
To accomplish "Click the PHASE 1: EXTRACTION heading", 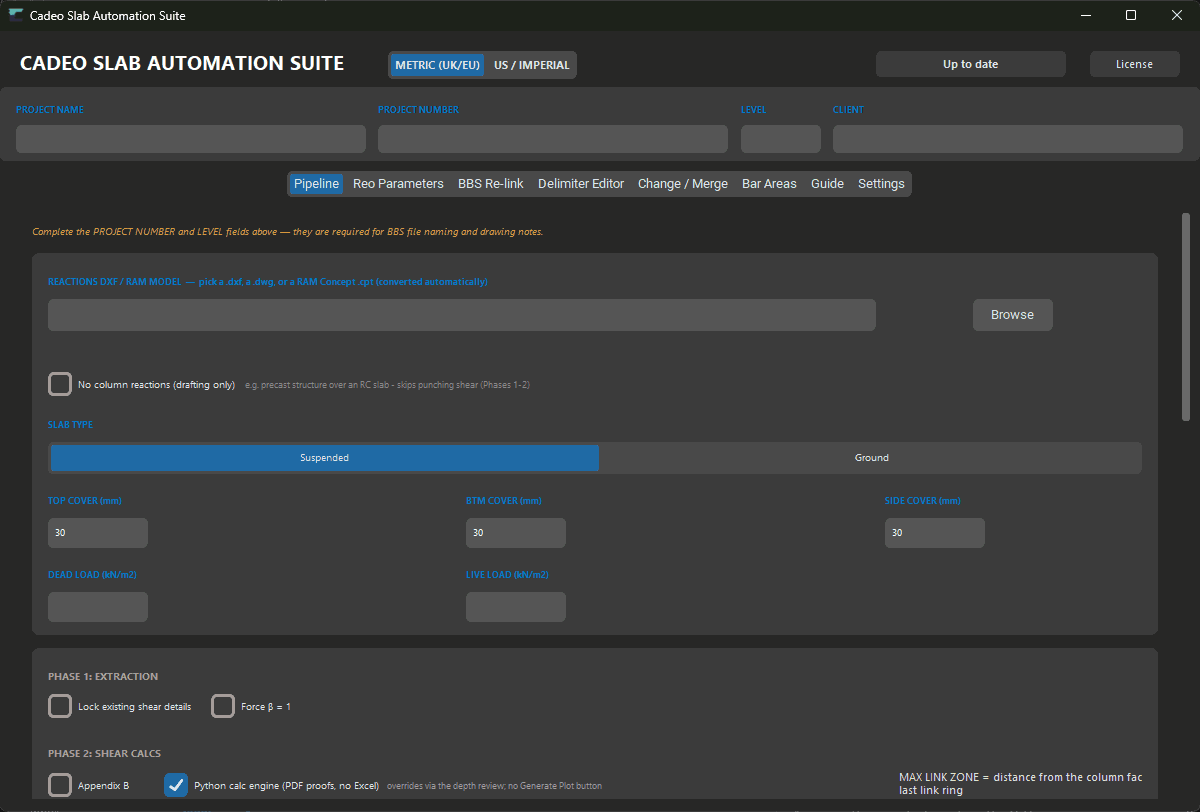I will (x=103, y=677).
